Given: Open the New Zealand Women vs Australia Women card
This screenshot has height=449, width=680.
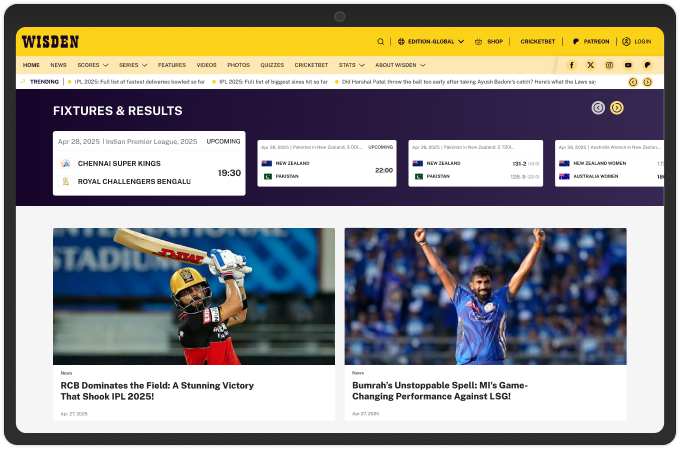Looking at the screenshot, I should (609, 163).
